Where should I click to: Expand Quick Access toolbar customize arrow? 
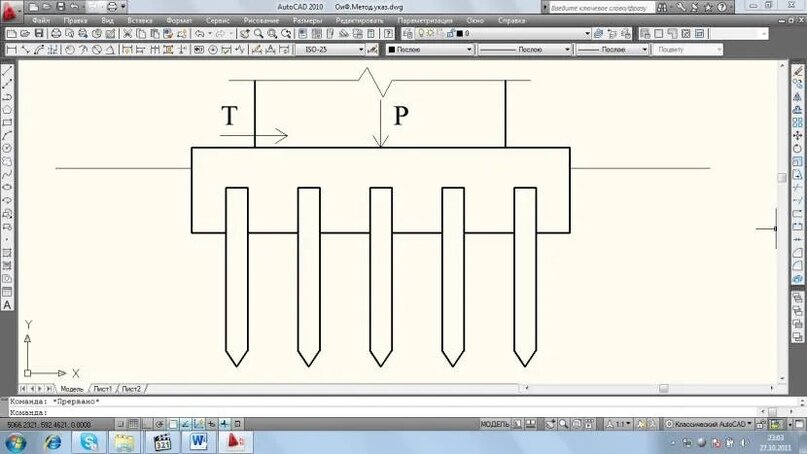point(124,7)
